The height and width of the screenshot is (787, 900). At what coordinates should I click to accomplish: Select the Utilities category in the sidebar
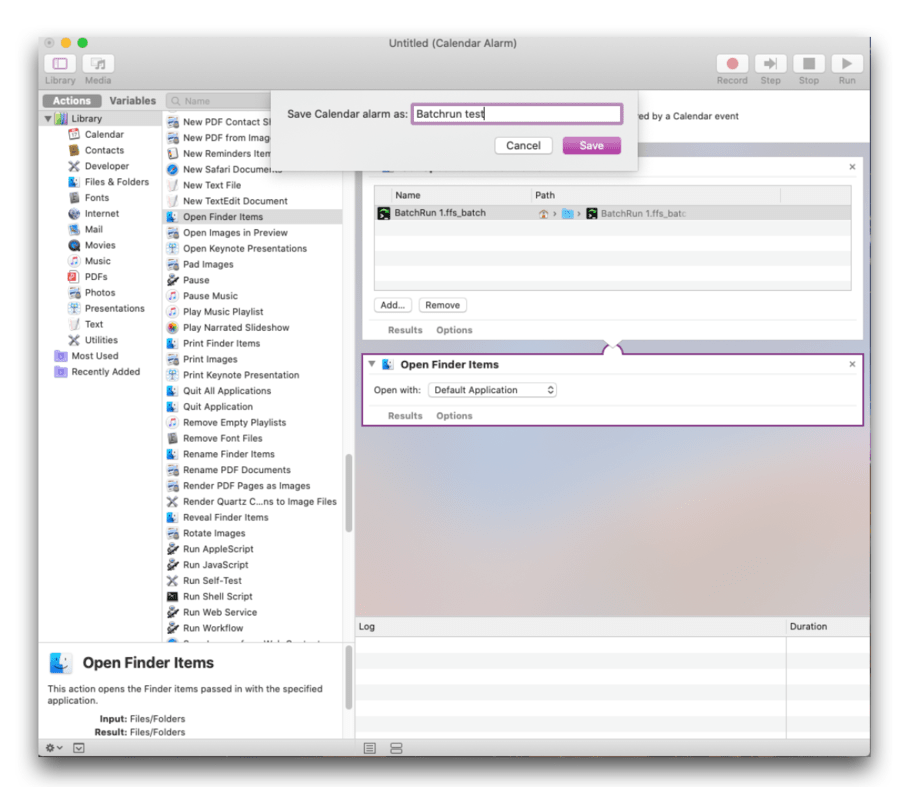click(100, 340)
